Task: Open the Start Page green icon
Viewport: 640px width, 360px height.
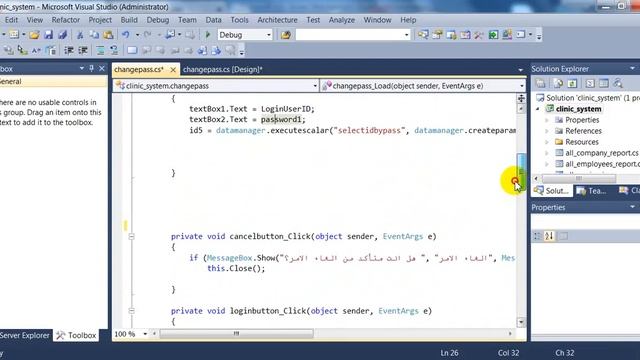Action: click(x=493, y=35)
